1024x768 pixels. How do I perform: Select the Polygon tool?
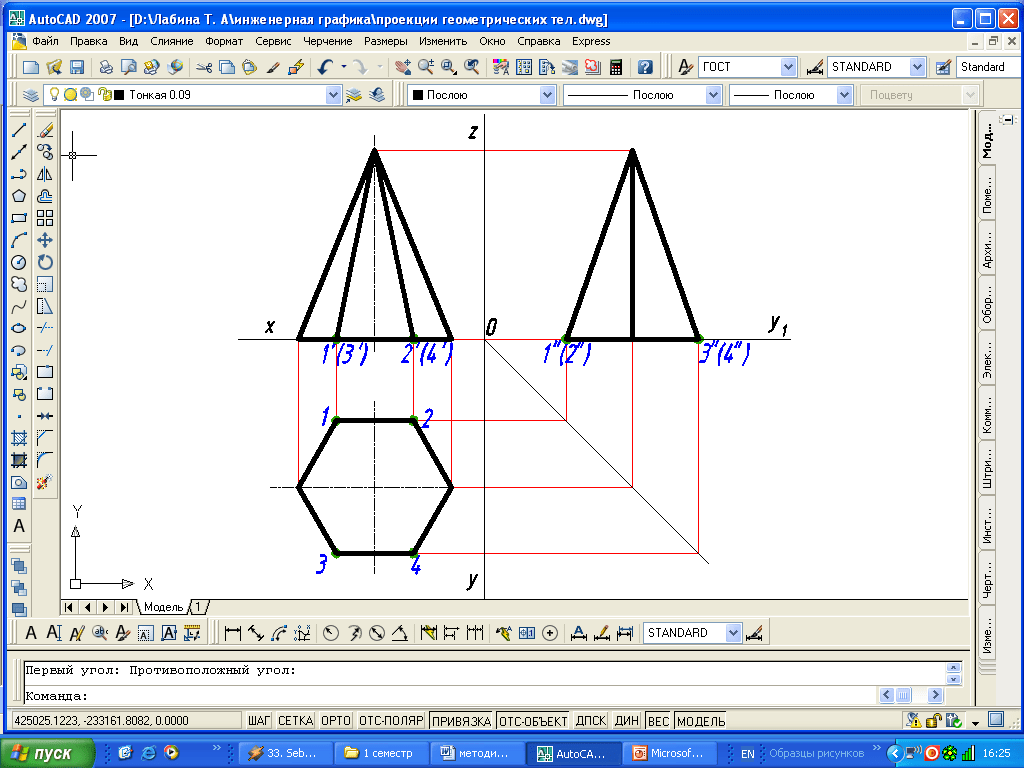(19, 196)
